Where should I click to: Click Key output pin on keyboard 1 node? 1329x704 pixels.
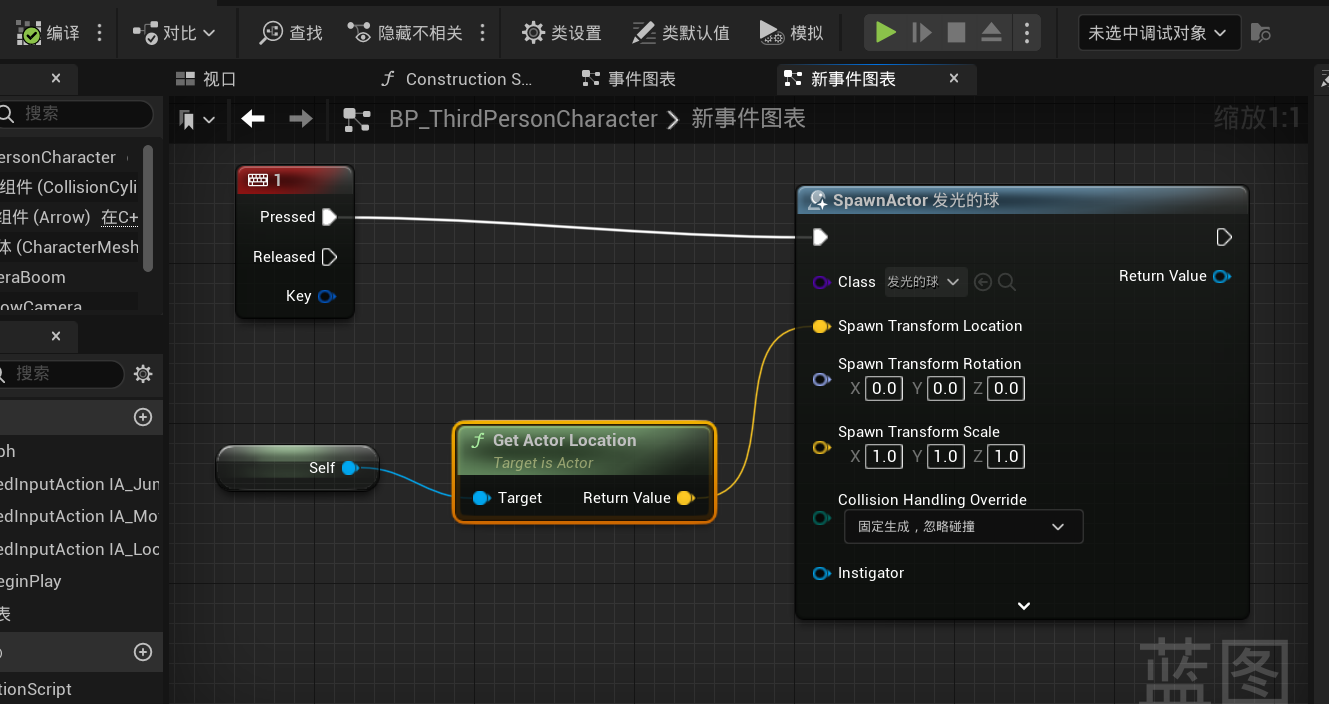tap(326, 296)
